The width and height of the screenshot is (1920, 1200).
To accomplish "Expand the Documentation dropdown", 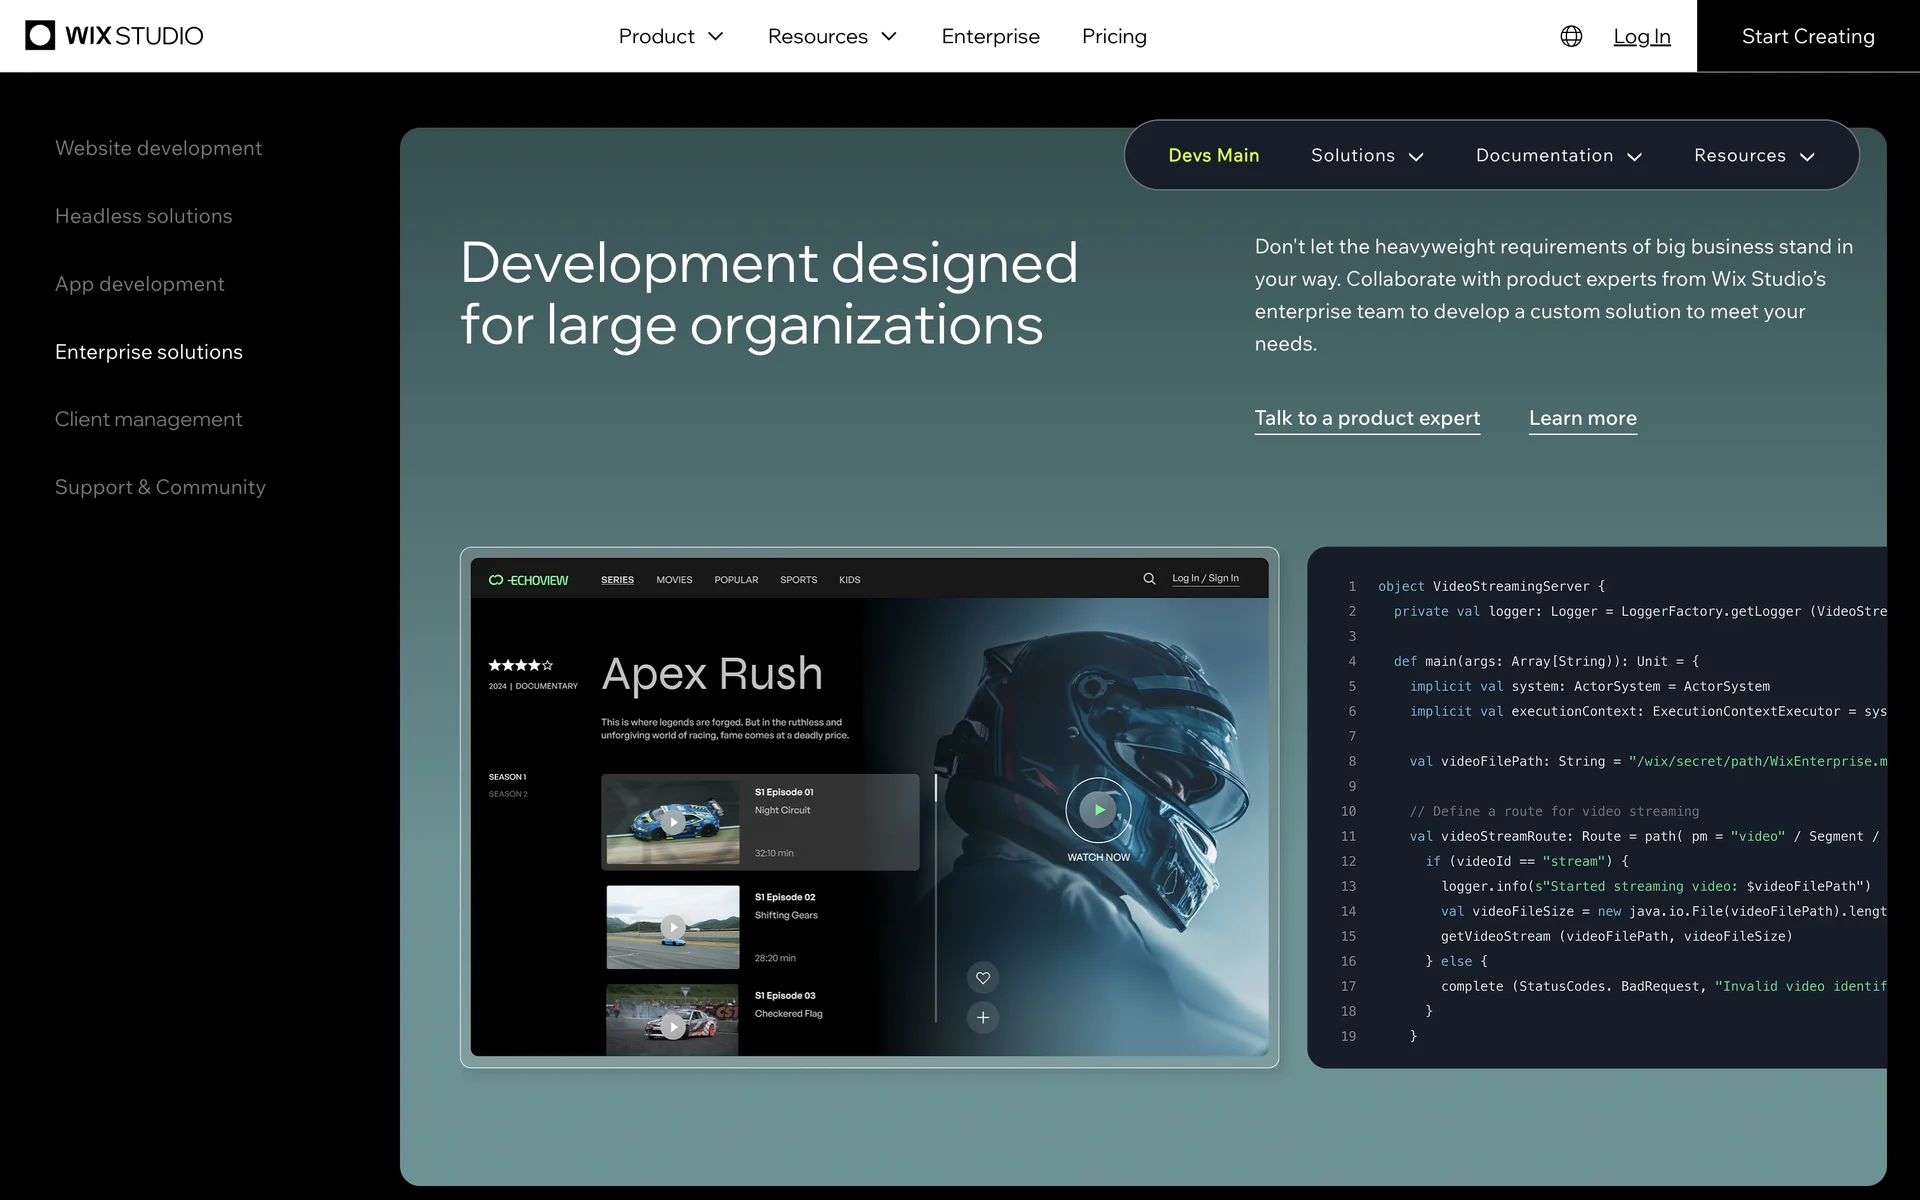I will [x=1558, y=155].
